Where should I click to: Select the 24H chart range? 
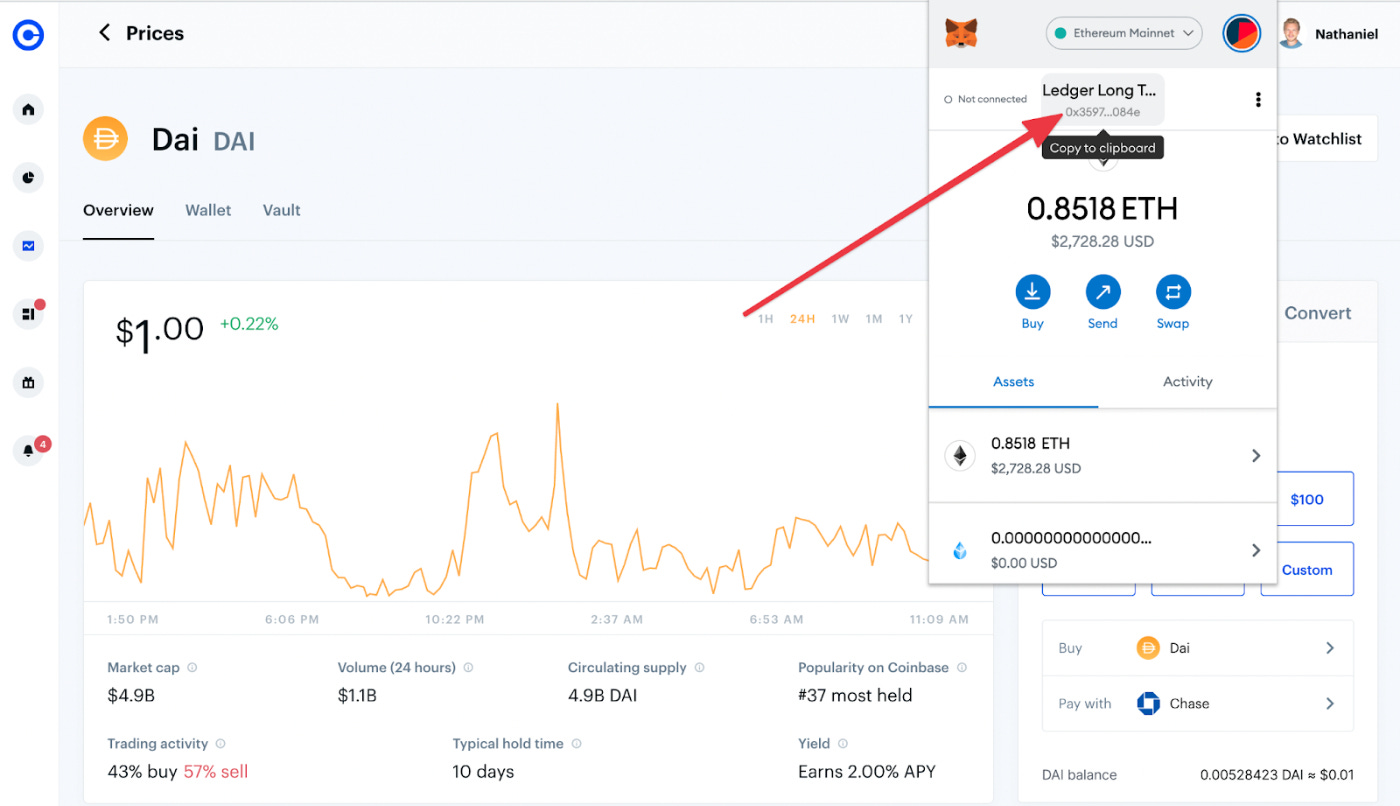[x=802, y=319]
